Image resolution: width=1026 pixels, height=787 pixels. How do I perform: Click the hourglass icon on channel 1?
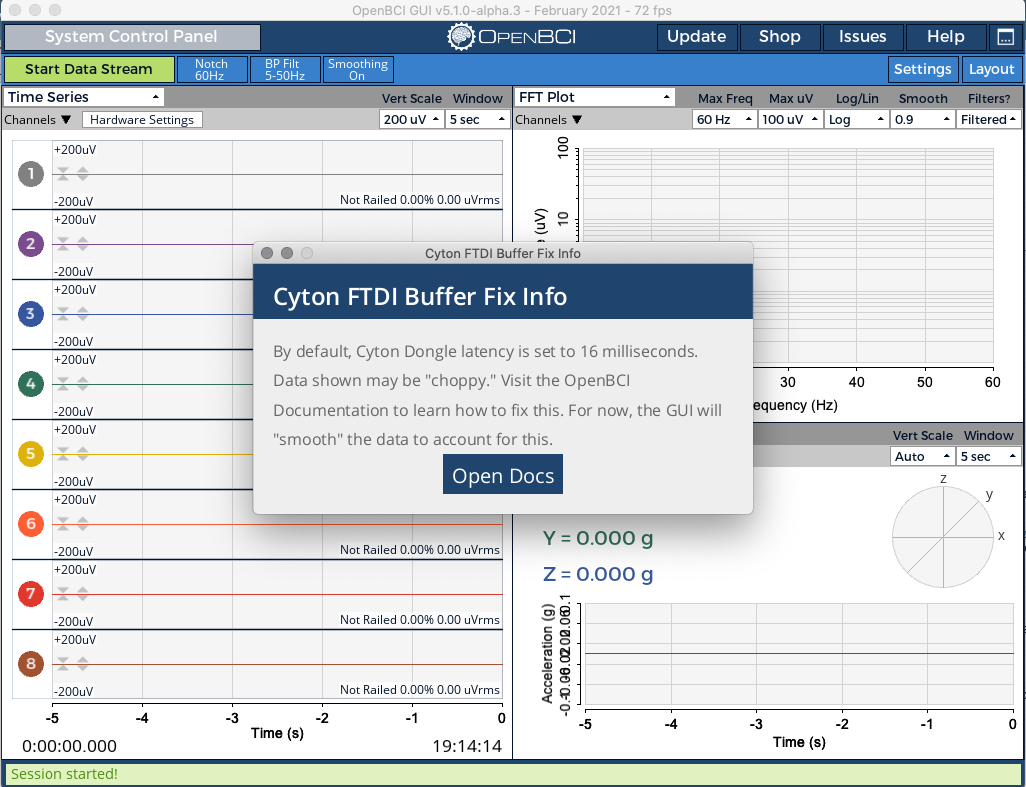coord(62,173)
